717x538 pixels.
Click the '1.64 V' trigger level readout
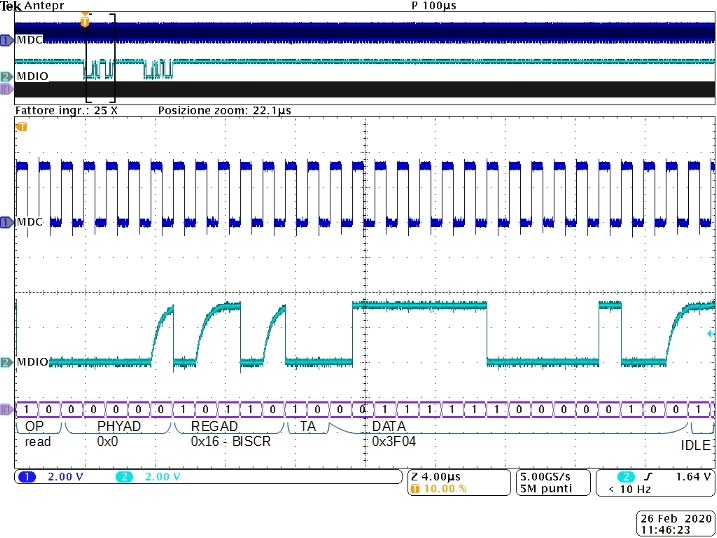click(x=693, y=476)
